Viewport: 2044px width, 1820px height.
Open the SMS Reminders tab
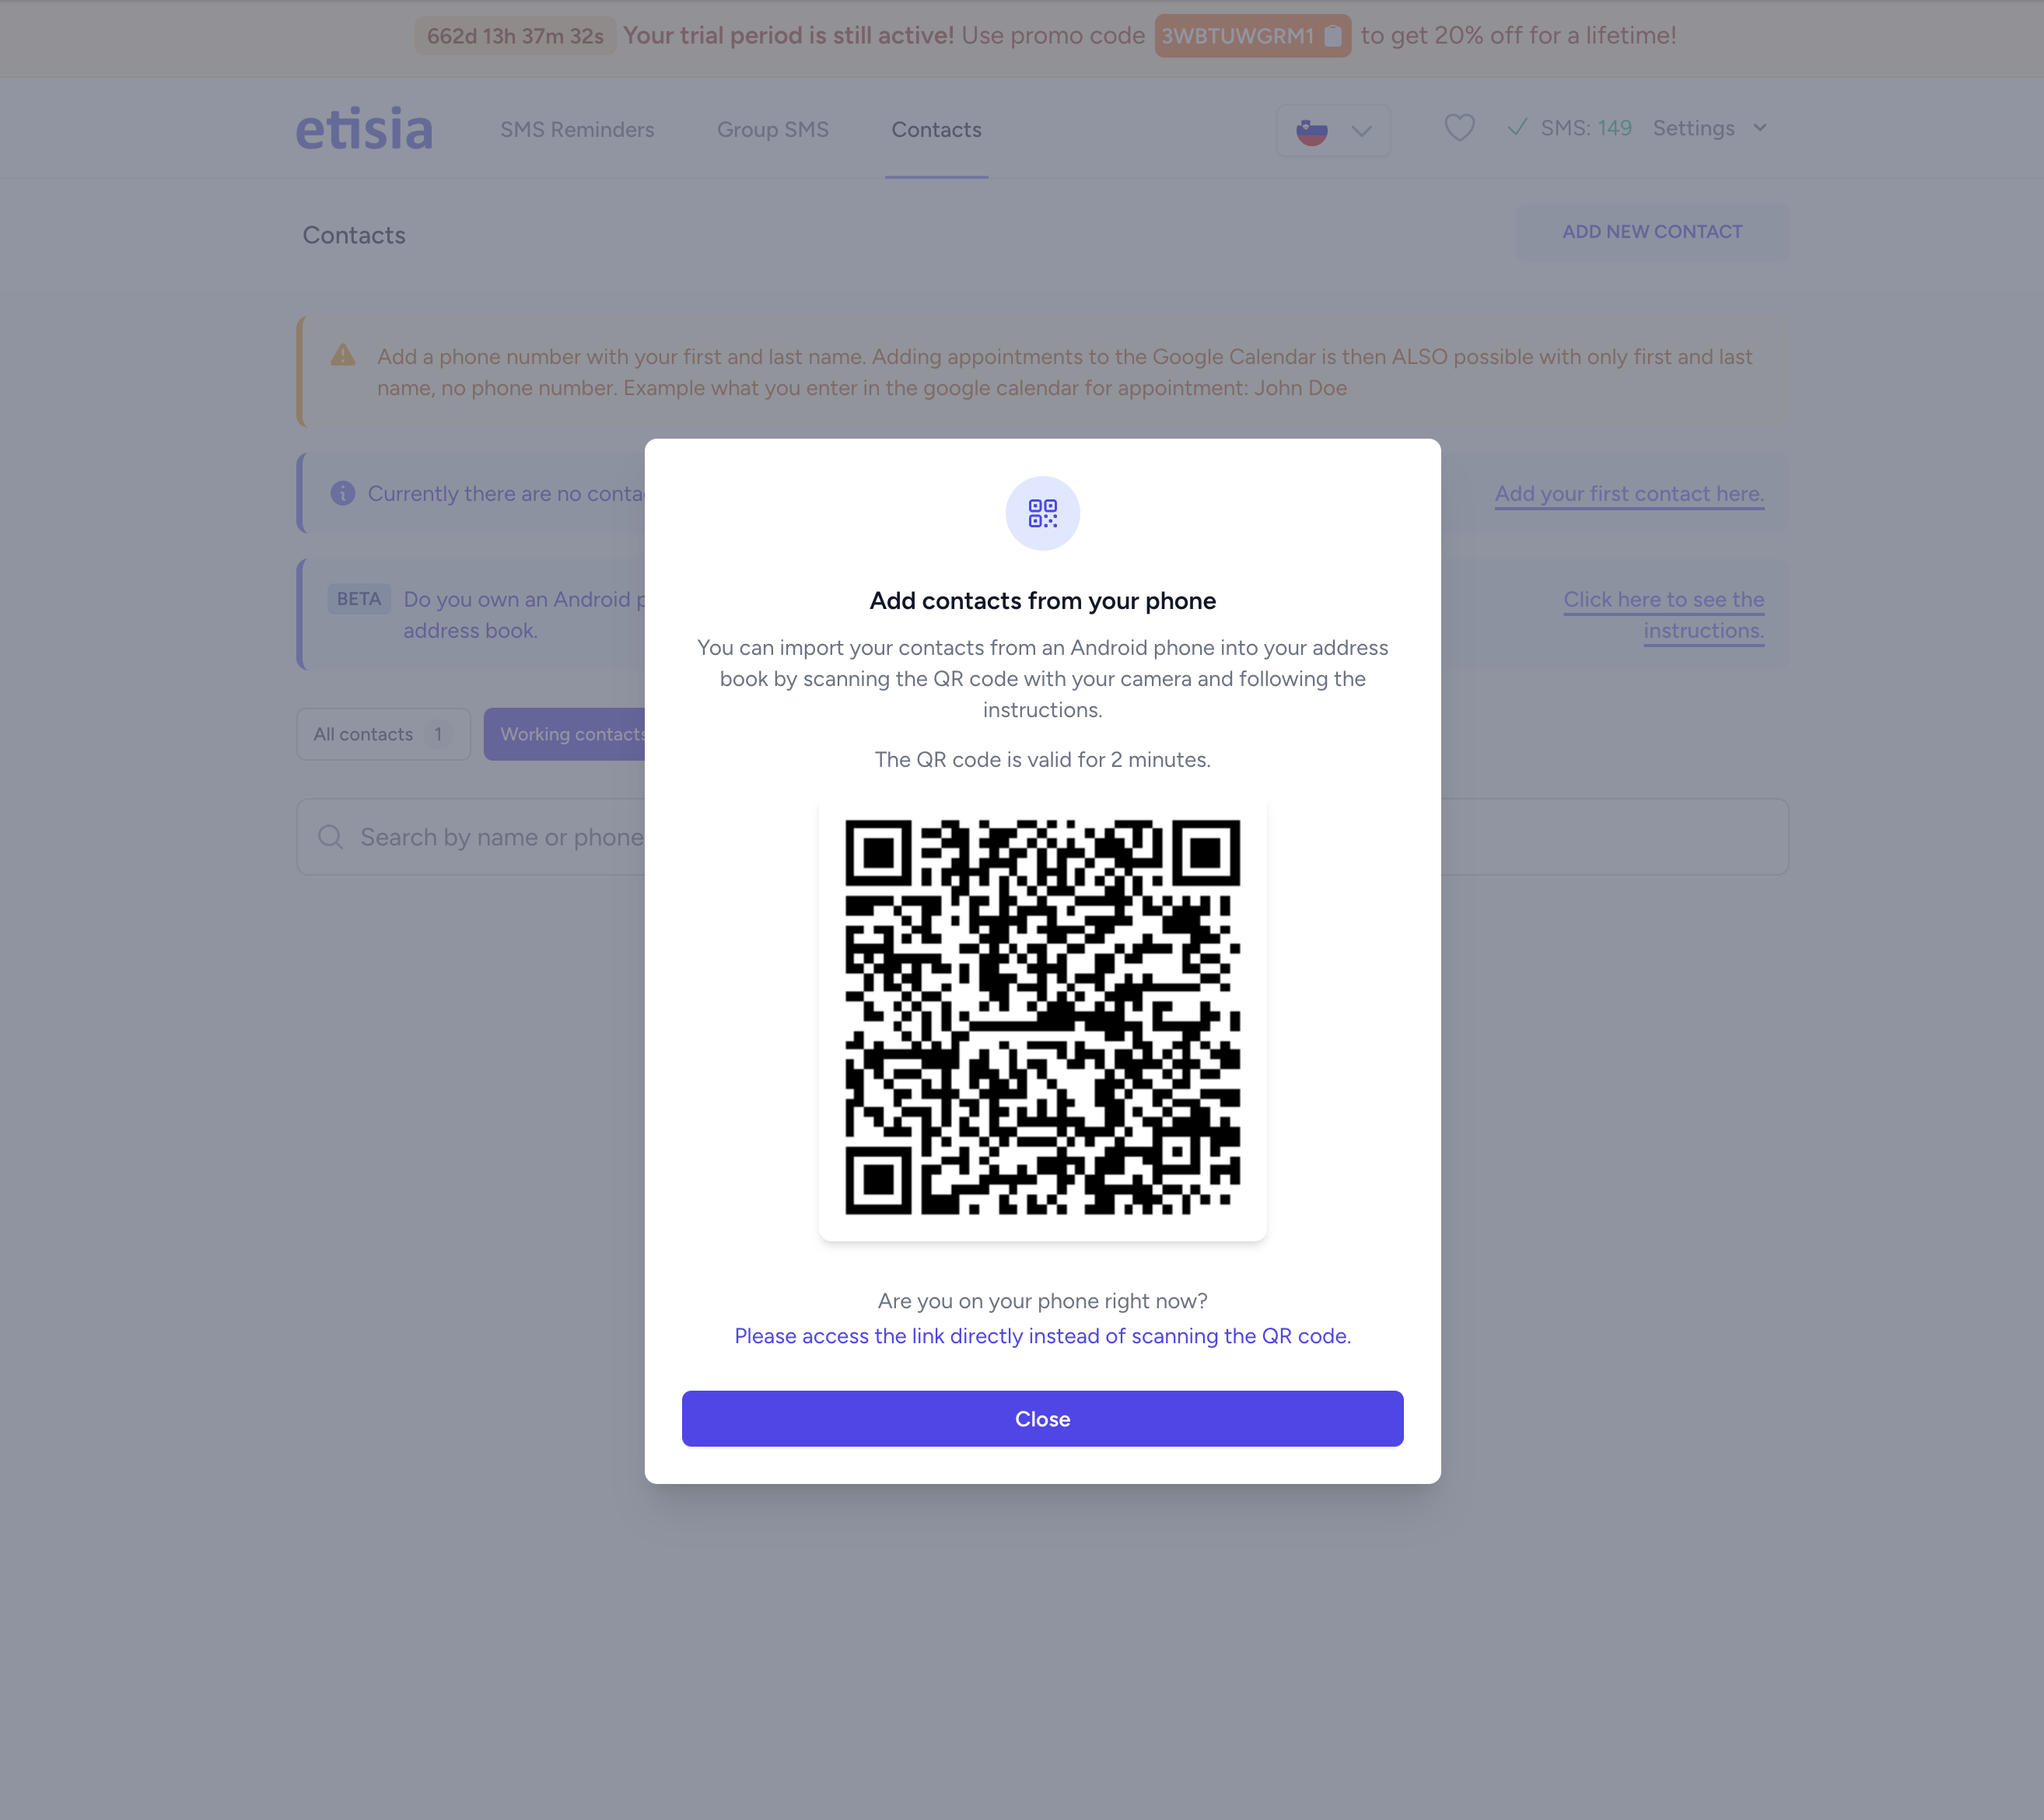(x=577, y=130)
